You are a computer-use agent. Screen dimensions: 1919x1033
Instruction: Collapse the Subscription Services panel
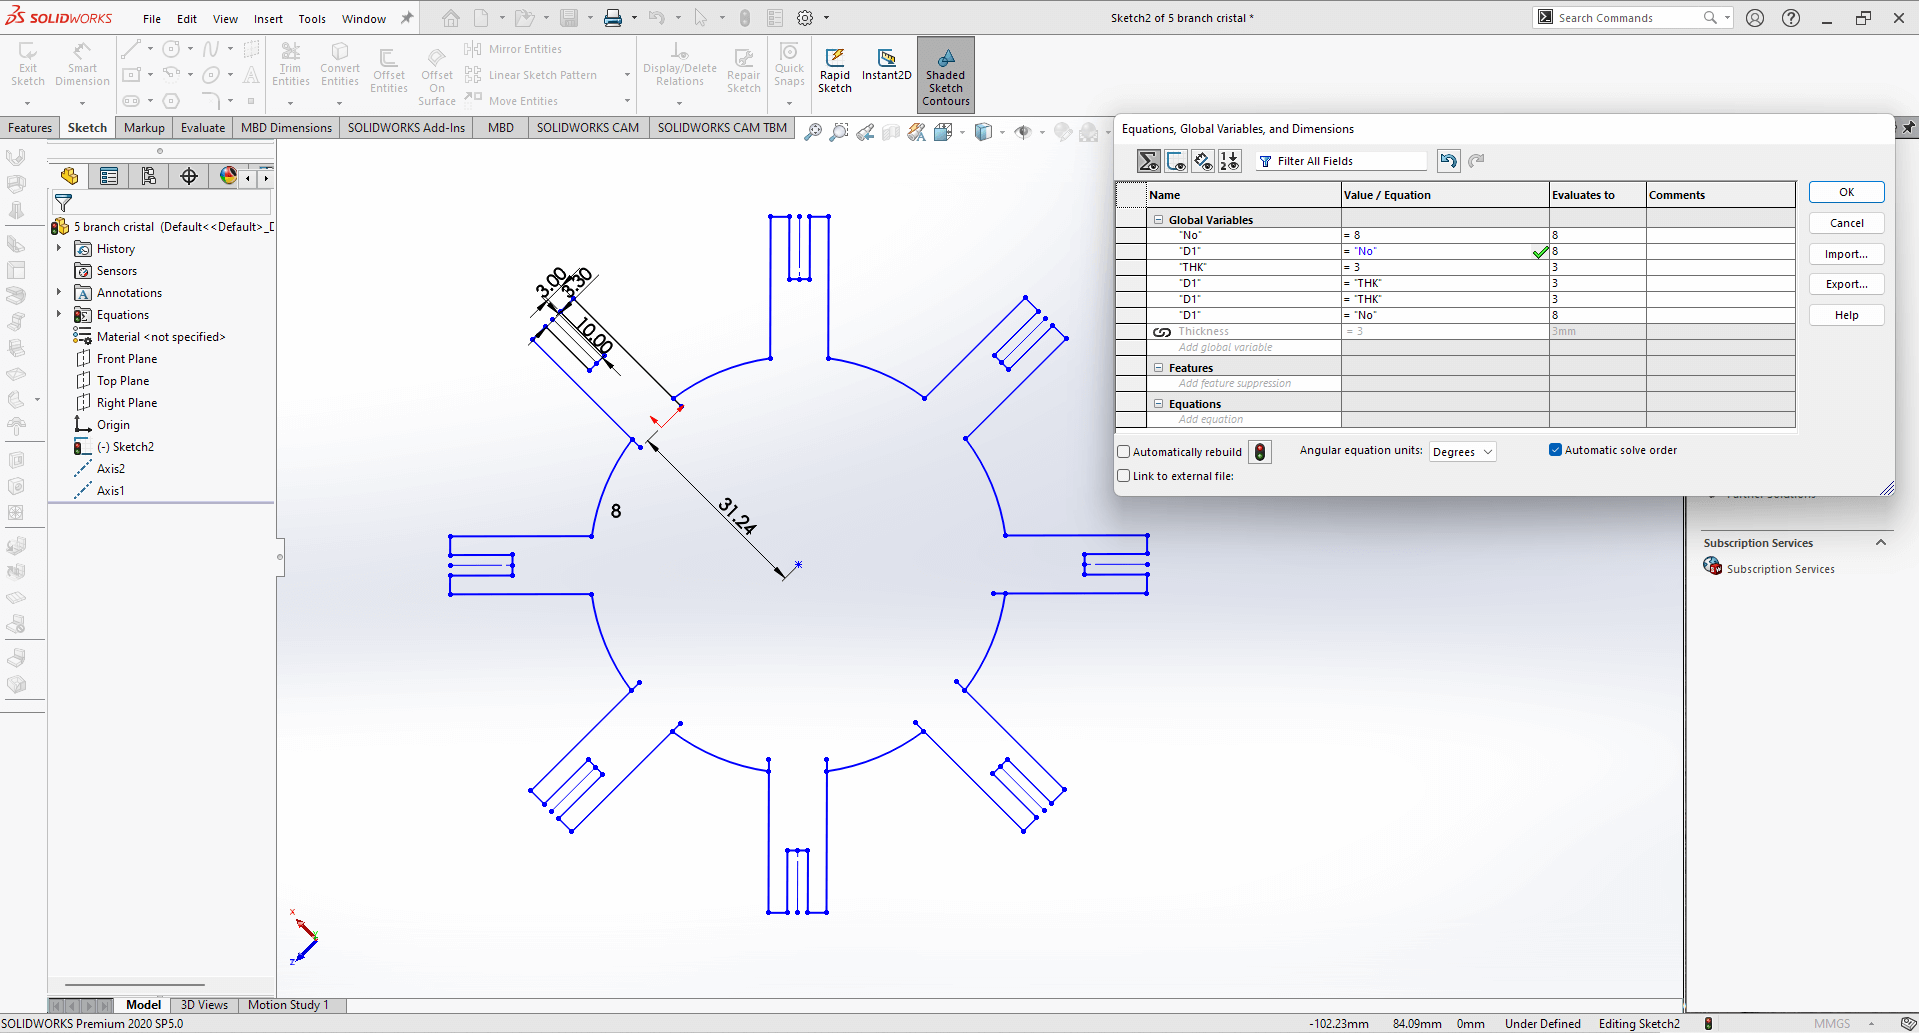[x=1881, y=543]
